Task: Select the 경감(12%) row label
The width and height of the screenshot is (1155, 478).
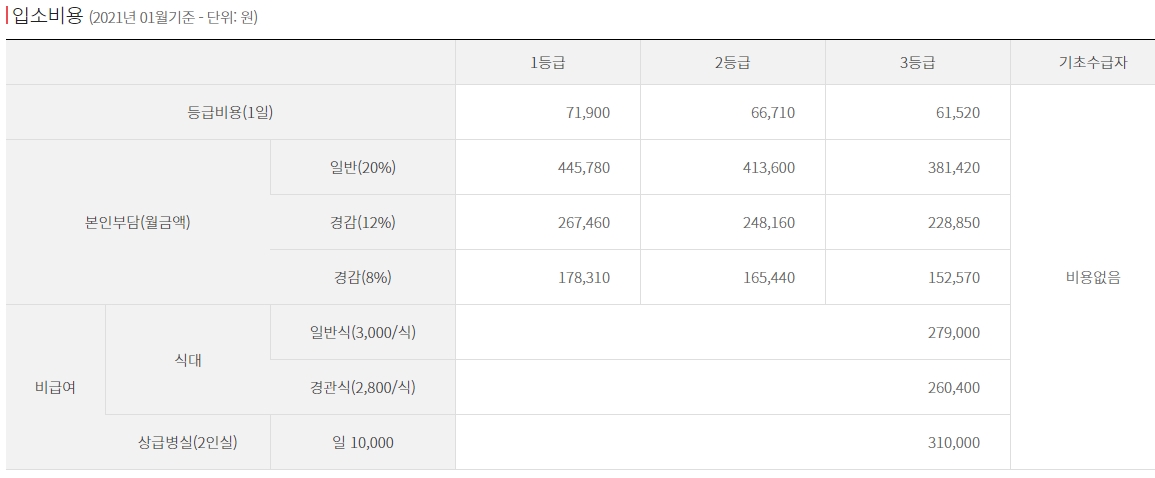Action: coord(363,222)
